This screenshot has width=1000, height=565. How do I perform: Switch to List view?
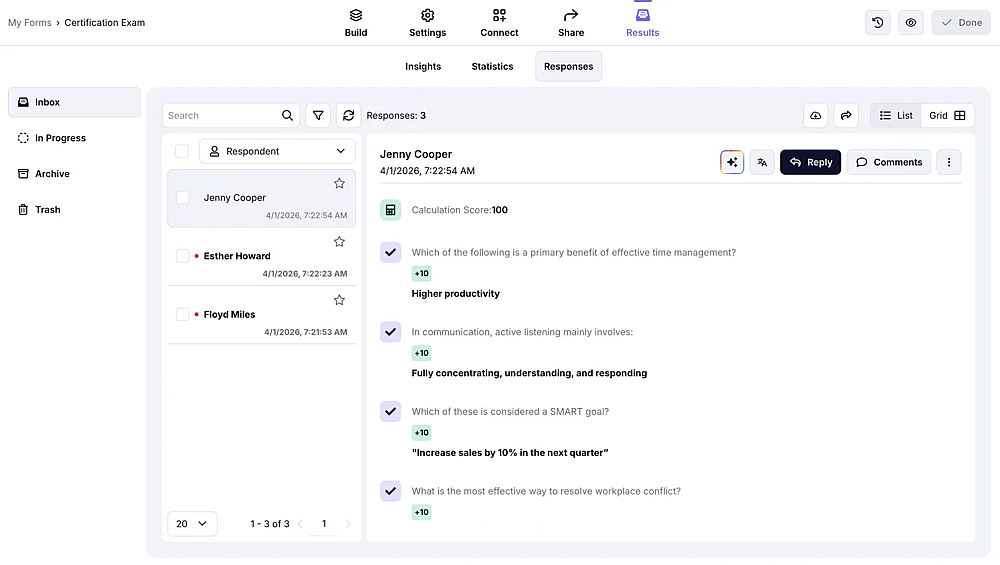[x=895, y=115]
